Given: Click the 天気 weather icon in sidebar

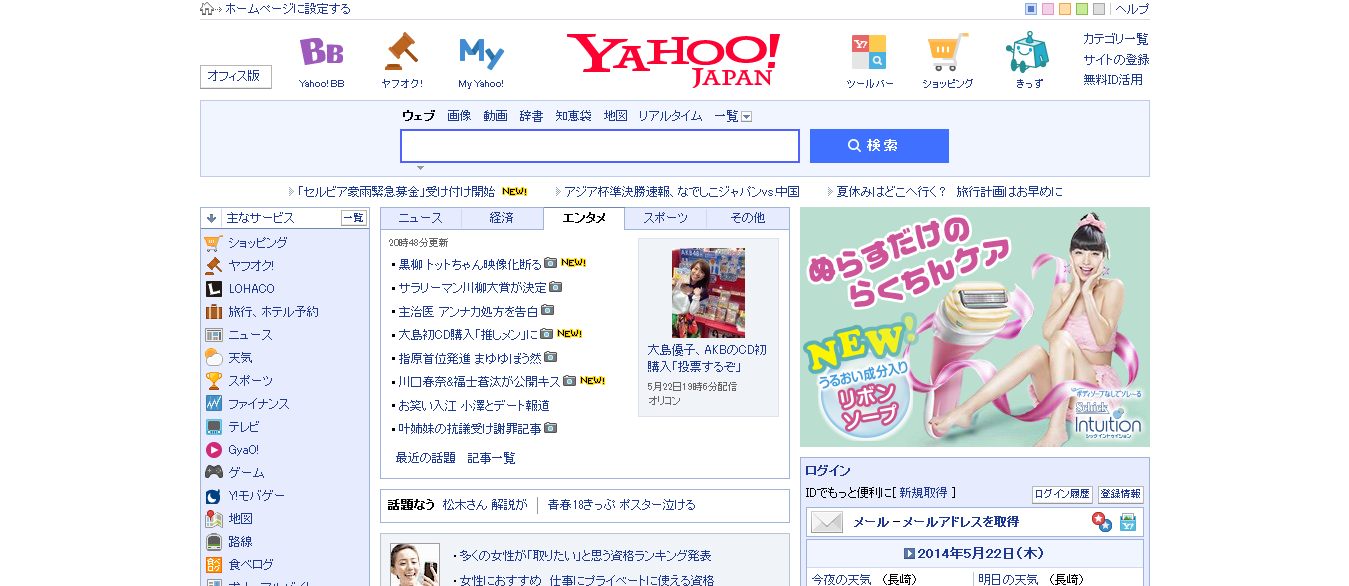Looking at the screenshot, I should point(213,358).
